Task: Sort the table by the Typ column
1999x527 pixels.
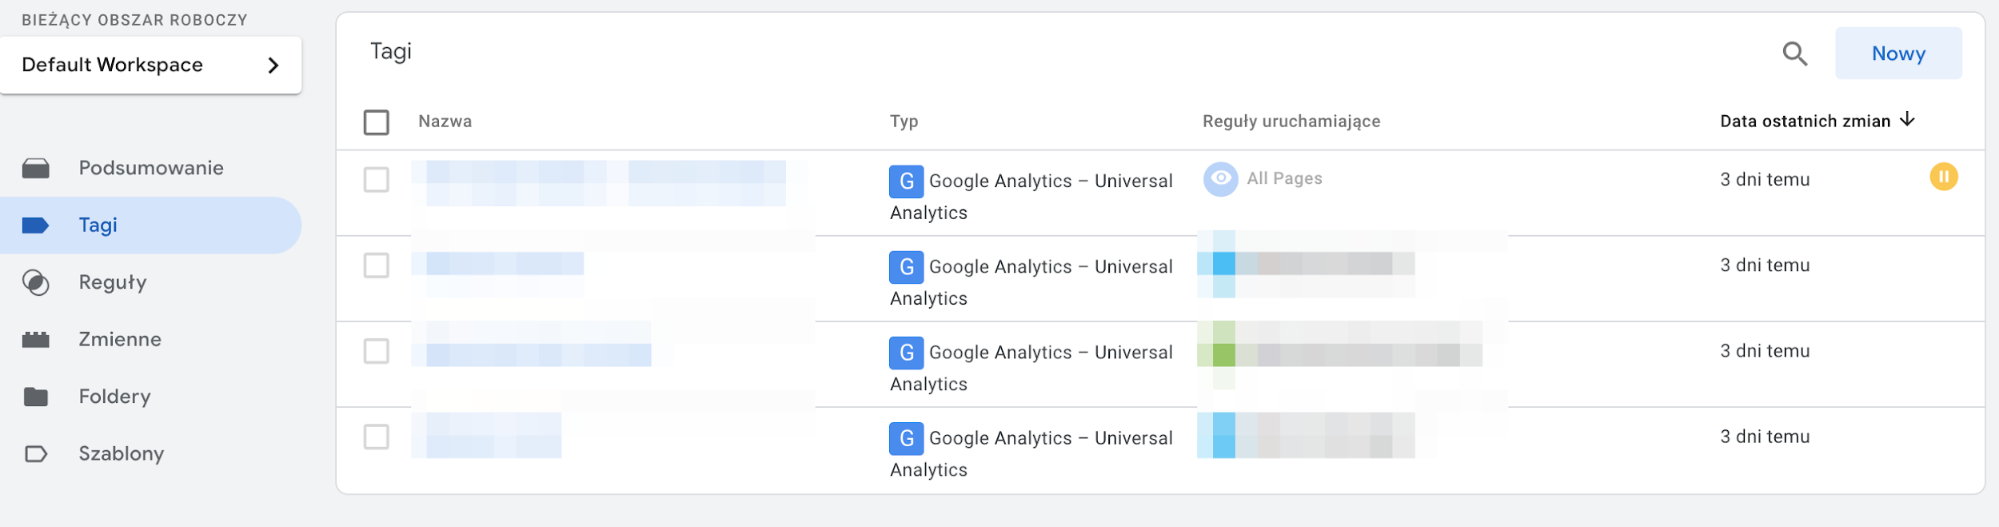Action: click(904, 122)
